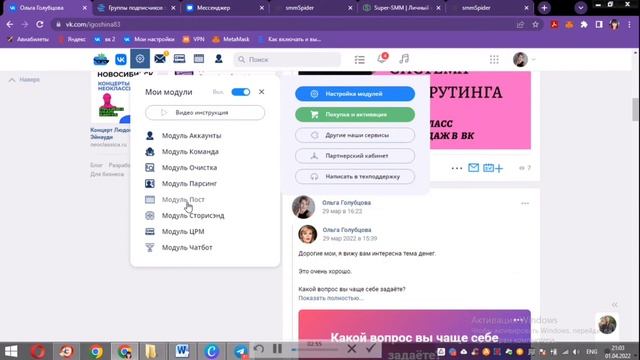Open Модуль Очистка
Viewport: 640px width, 360px height.
click(x=181, y=167)
